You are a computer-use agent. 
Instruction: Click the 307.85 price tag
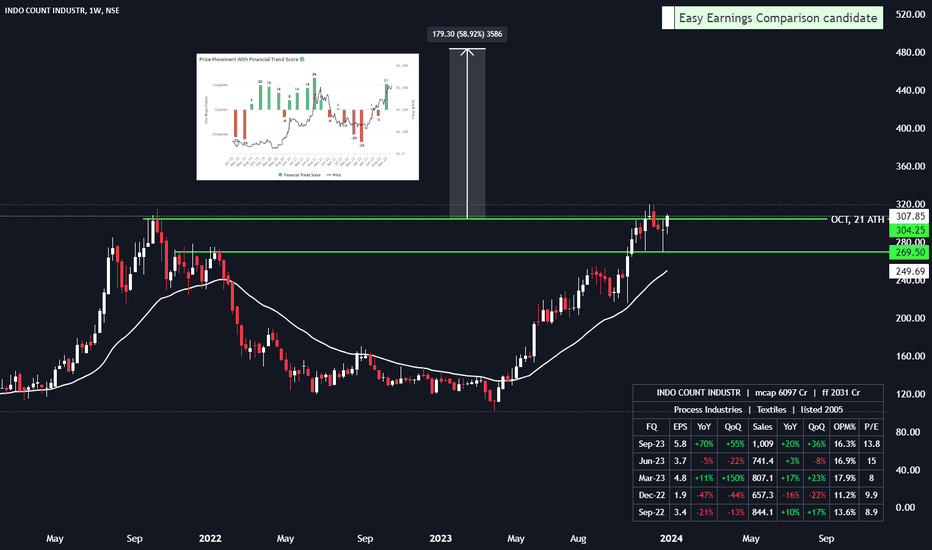pyautogui.click(x=910, y=216)
